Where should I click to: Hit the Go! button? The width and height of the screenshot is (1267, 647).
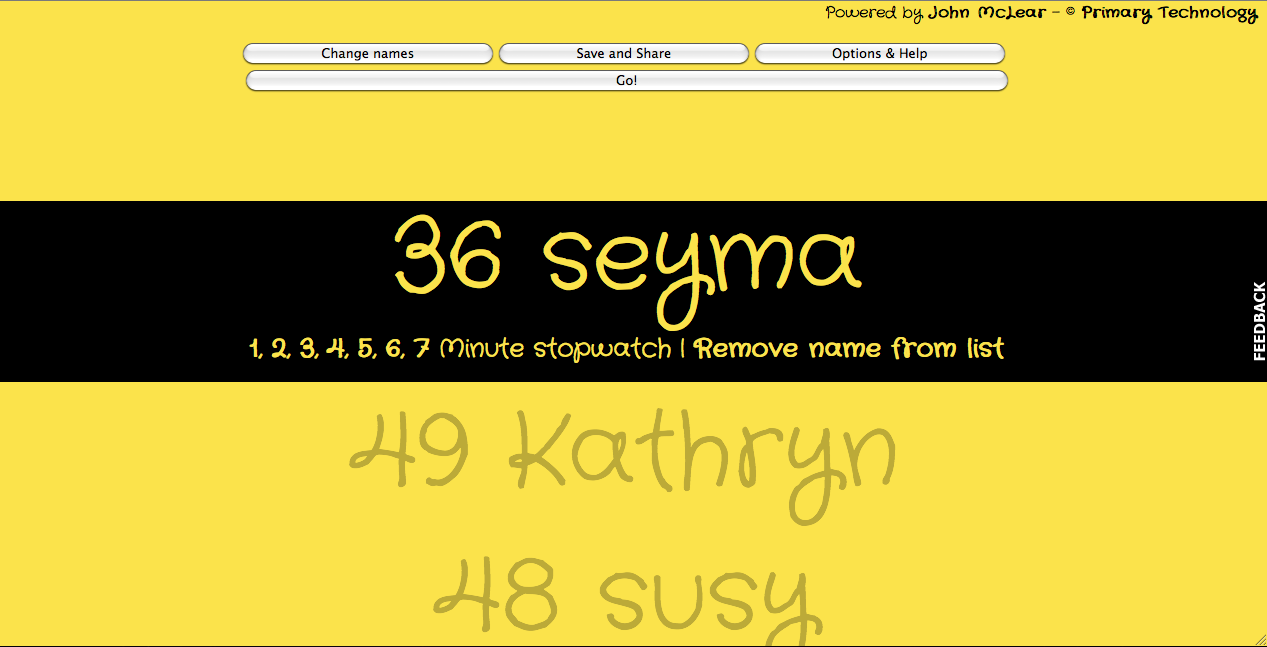(626, 81)
